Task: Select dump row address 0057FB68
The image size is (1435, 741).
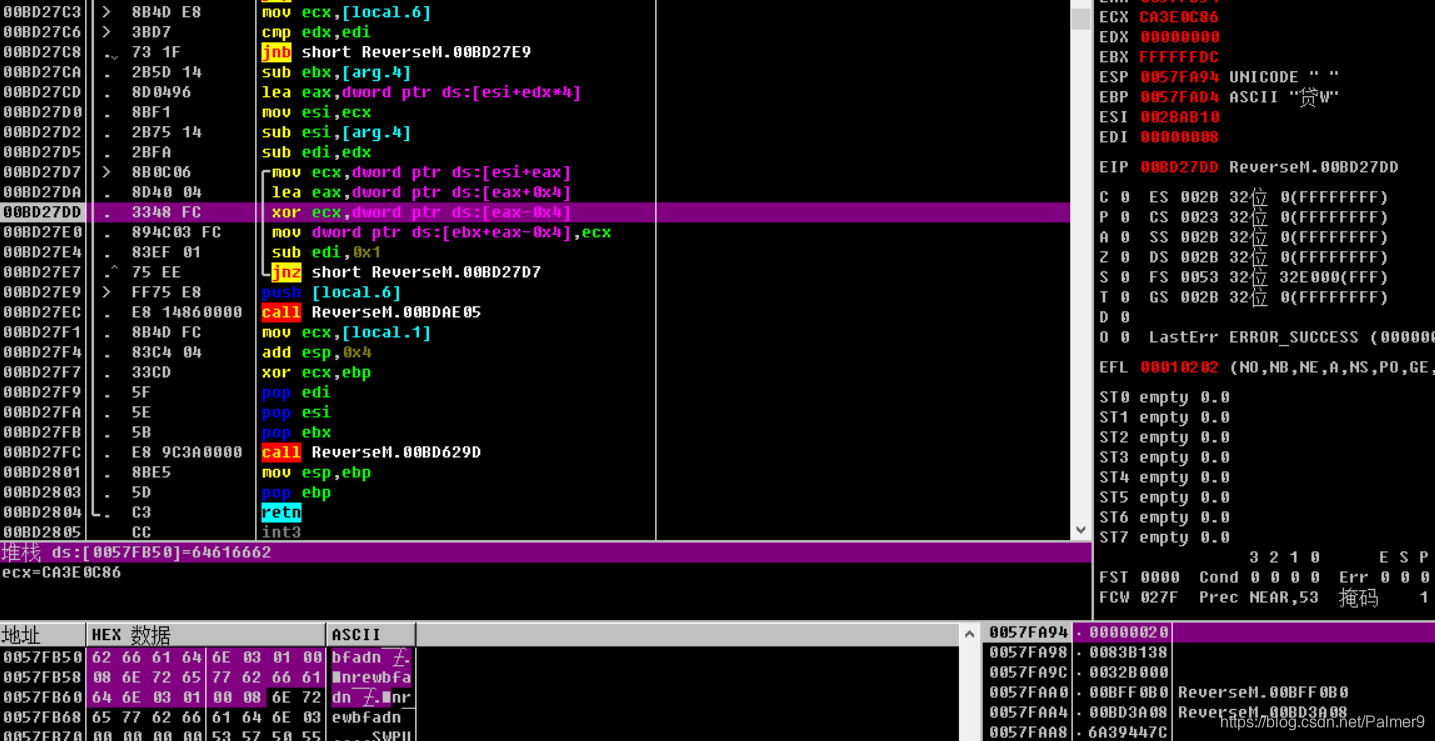Action: [43, 717]
